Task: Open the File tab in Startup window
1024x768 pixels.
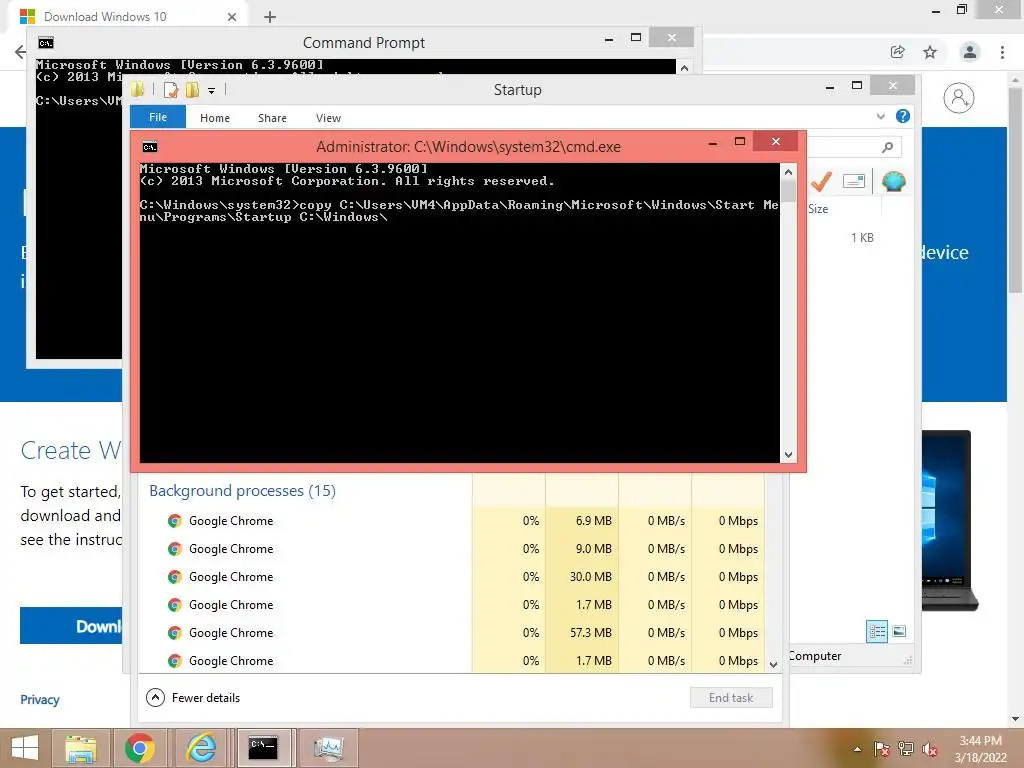Action: click(x=158, y=117)
